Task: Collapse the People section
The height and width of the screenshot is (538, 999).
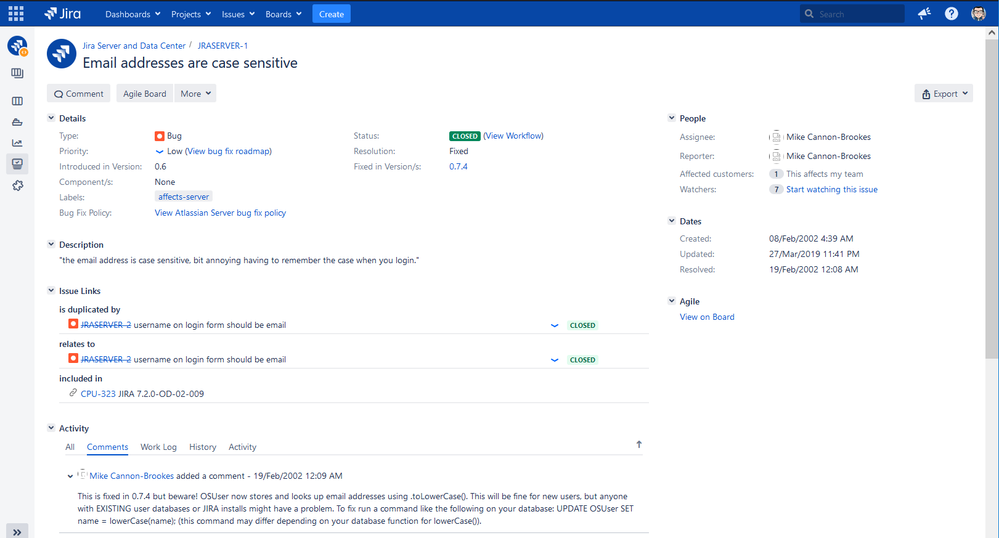Action: pyautogui.click(x=672, y=118)
